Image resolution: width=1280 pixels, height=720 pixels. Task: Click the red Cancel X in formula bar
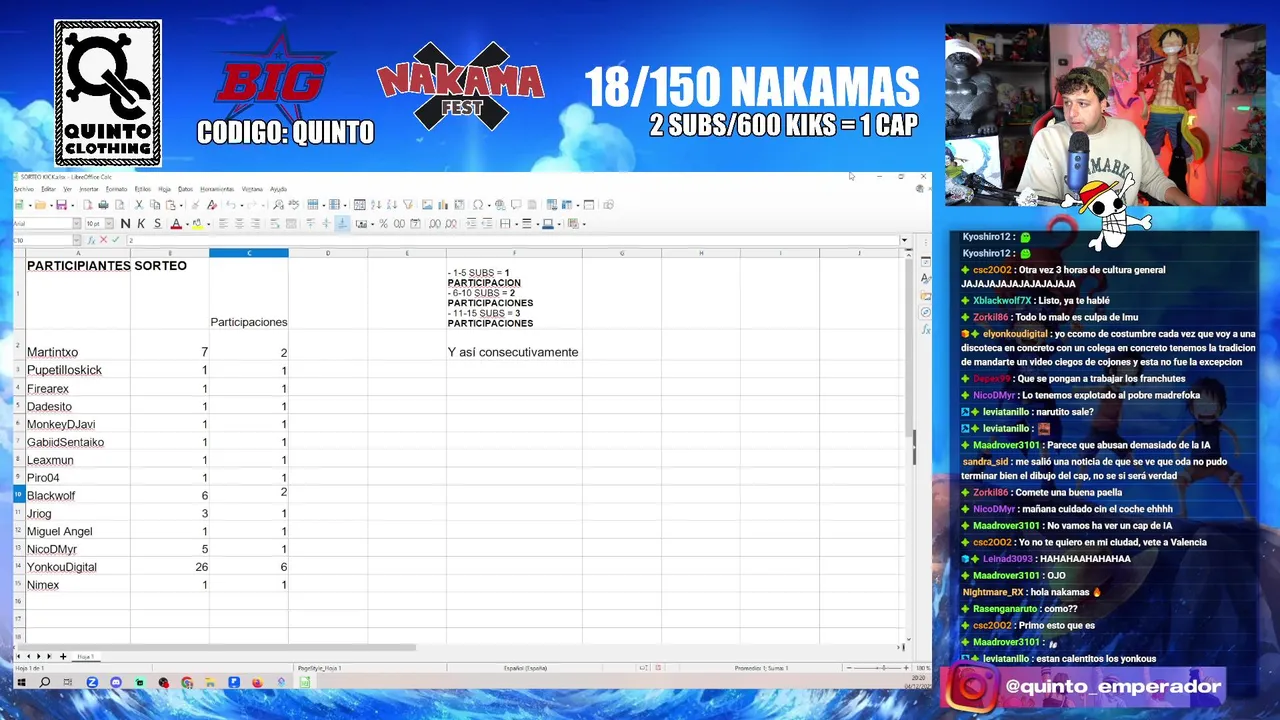(x=103, y=240)
